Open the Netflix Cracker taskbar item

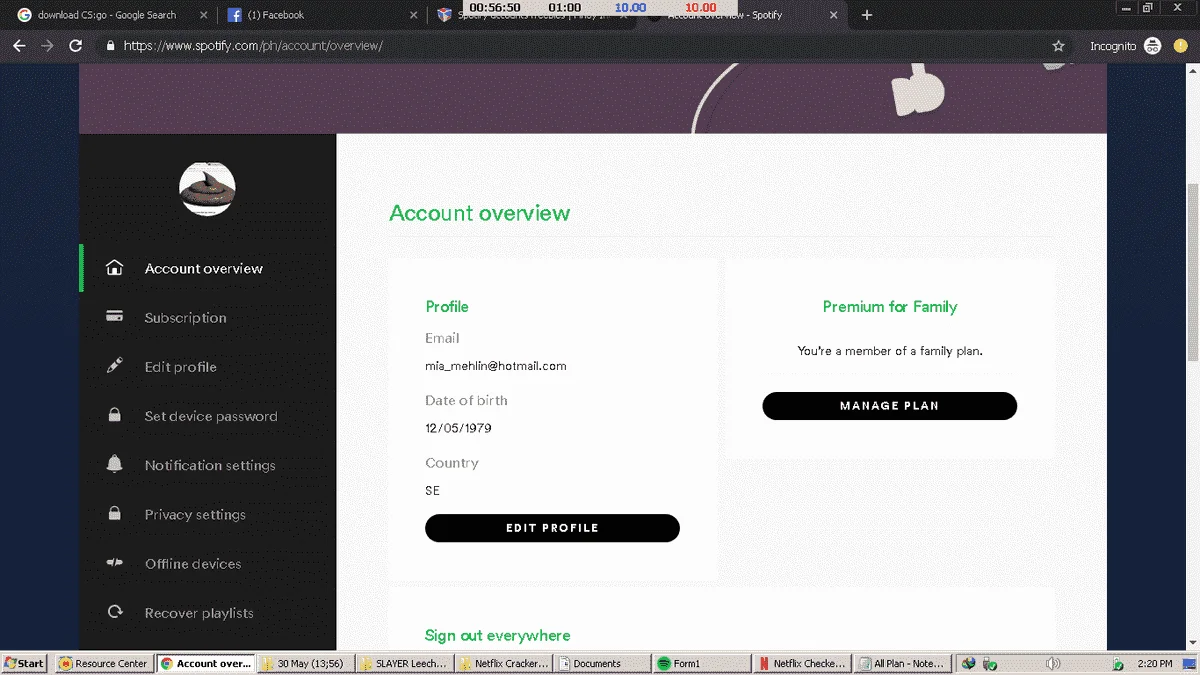504,663
